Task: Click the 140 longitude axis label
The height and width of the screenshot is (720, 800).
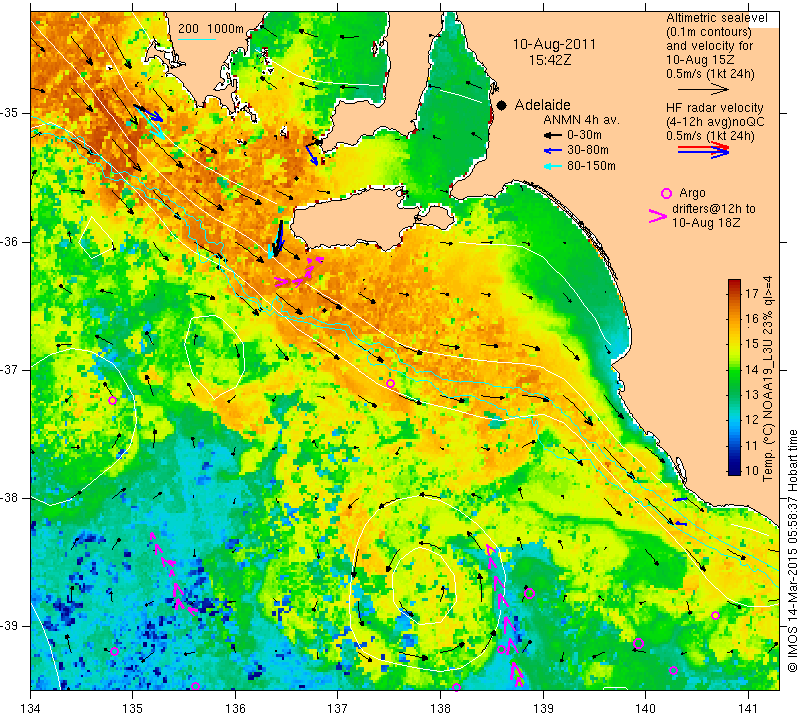Action: click(x=645, y=709)
